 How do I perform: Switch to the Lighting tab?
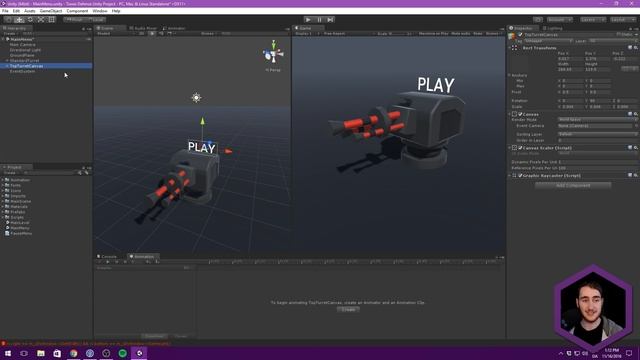pos(553,28)
